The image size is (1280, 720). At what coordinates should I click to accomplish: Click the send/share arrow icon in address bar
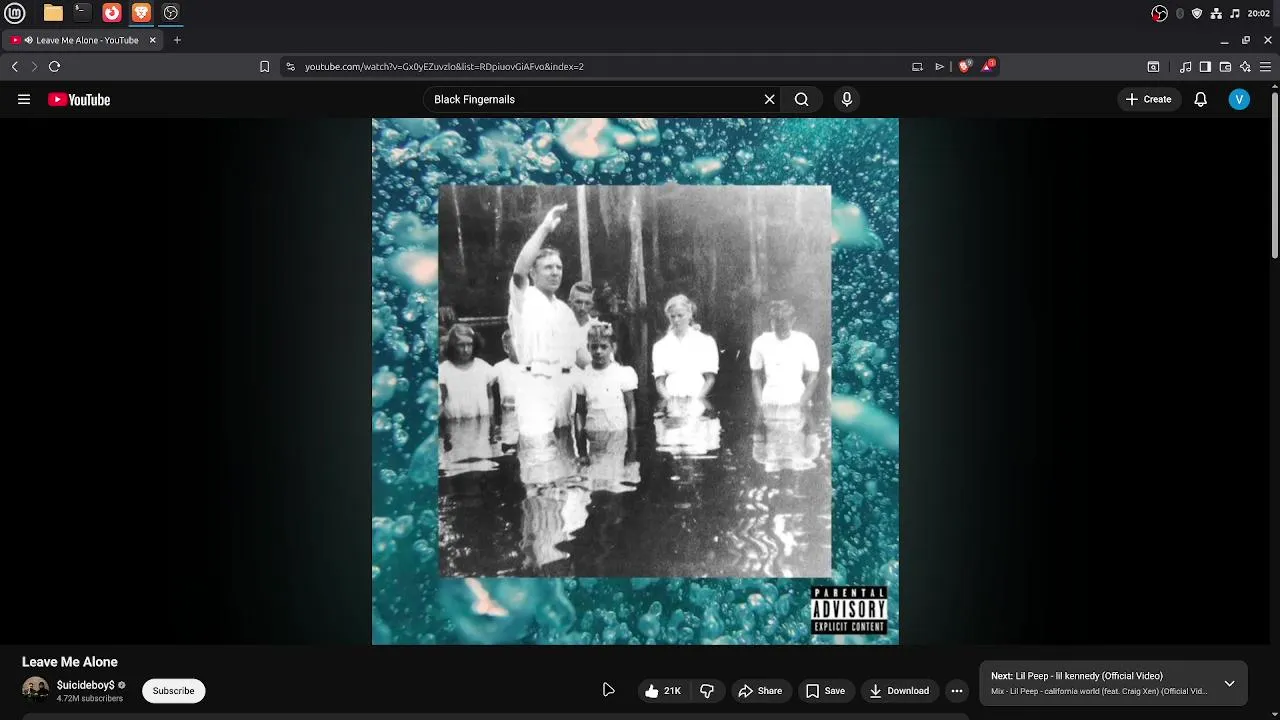pos(939,66)
